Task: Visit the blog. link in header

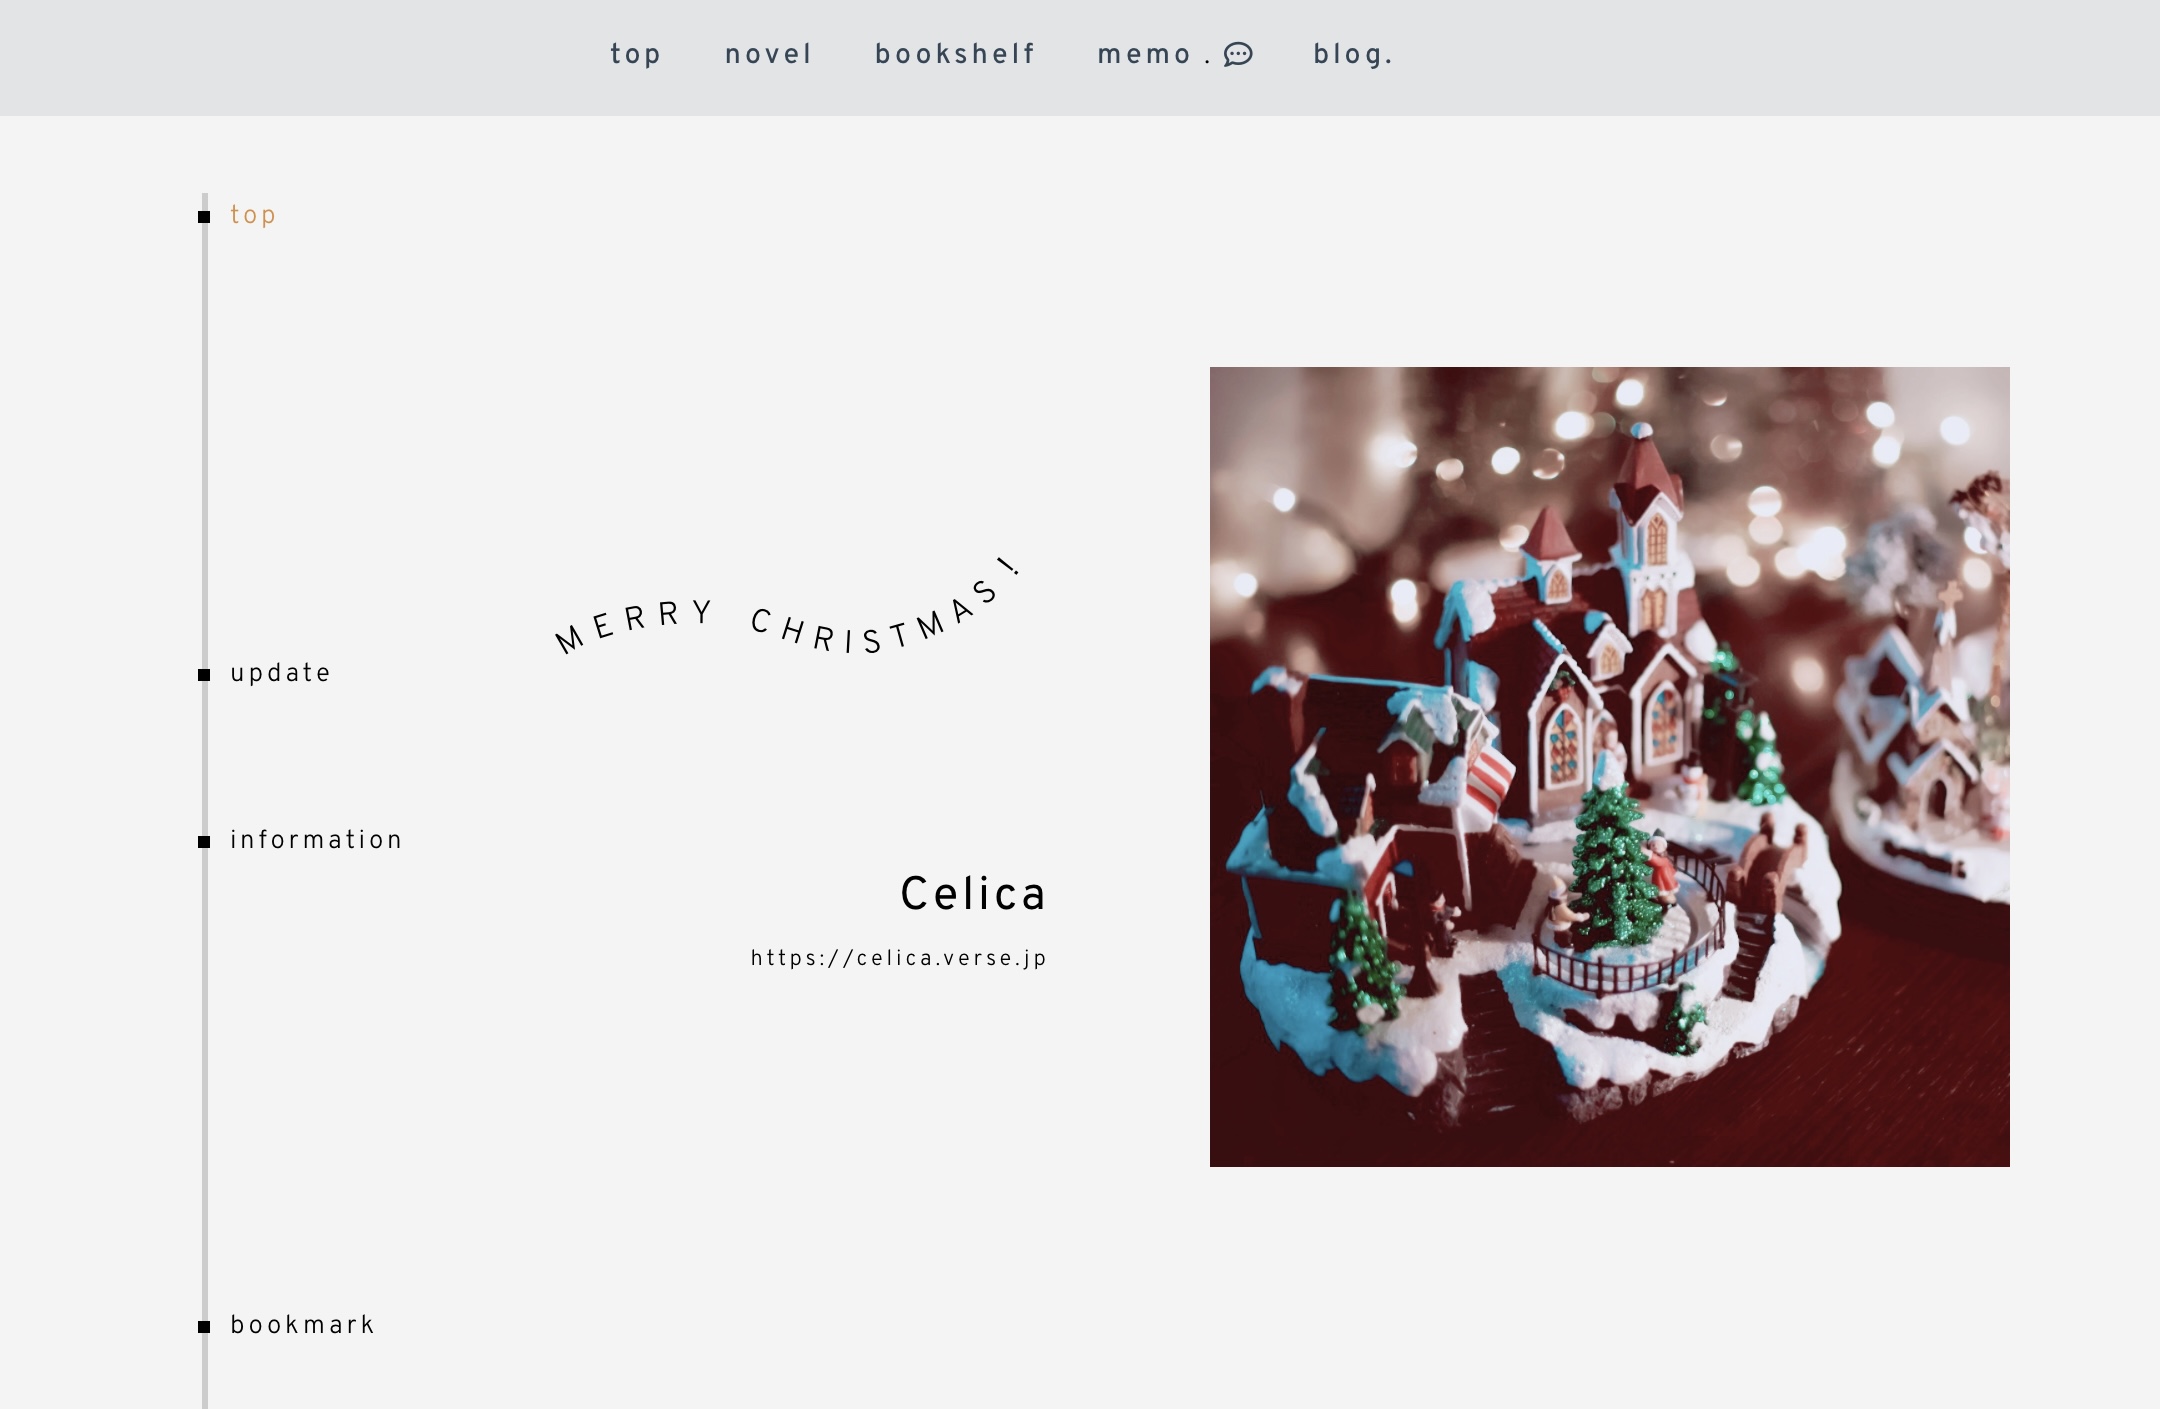Action: pos(1353,54)
